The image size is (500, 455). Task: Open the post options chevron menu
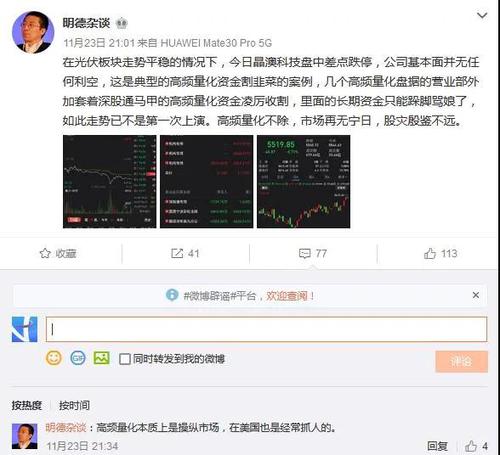pyautogui.click(x=482, y=16)
